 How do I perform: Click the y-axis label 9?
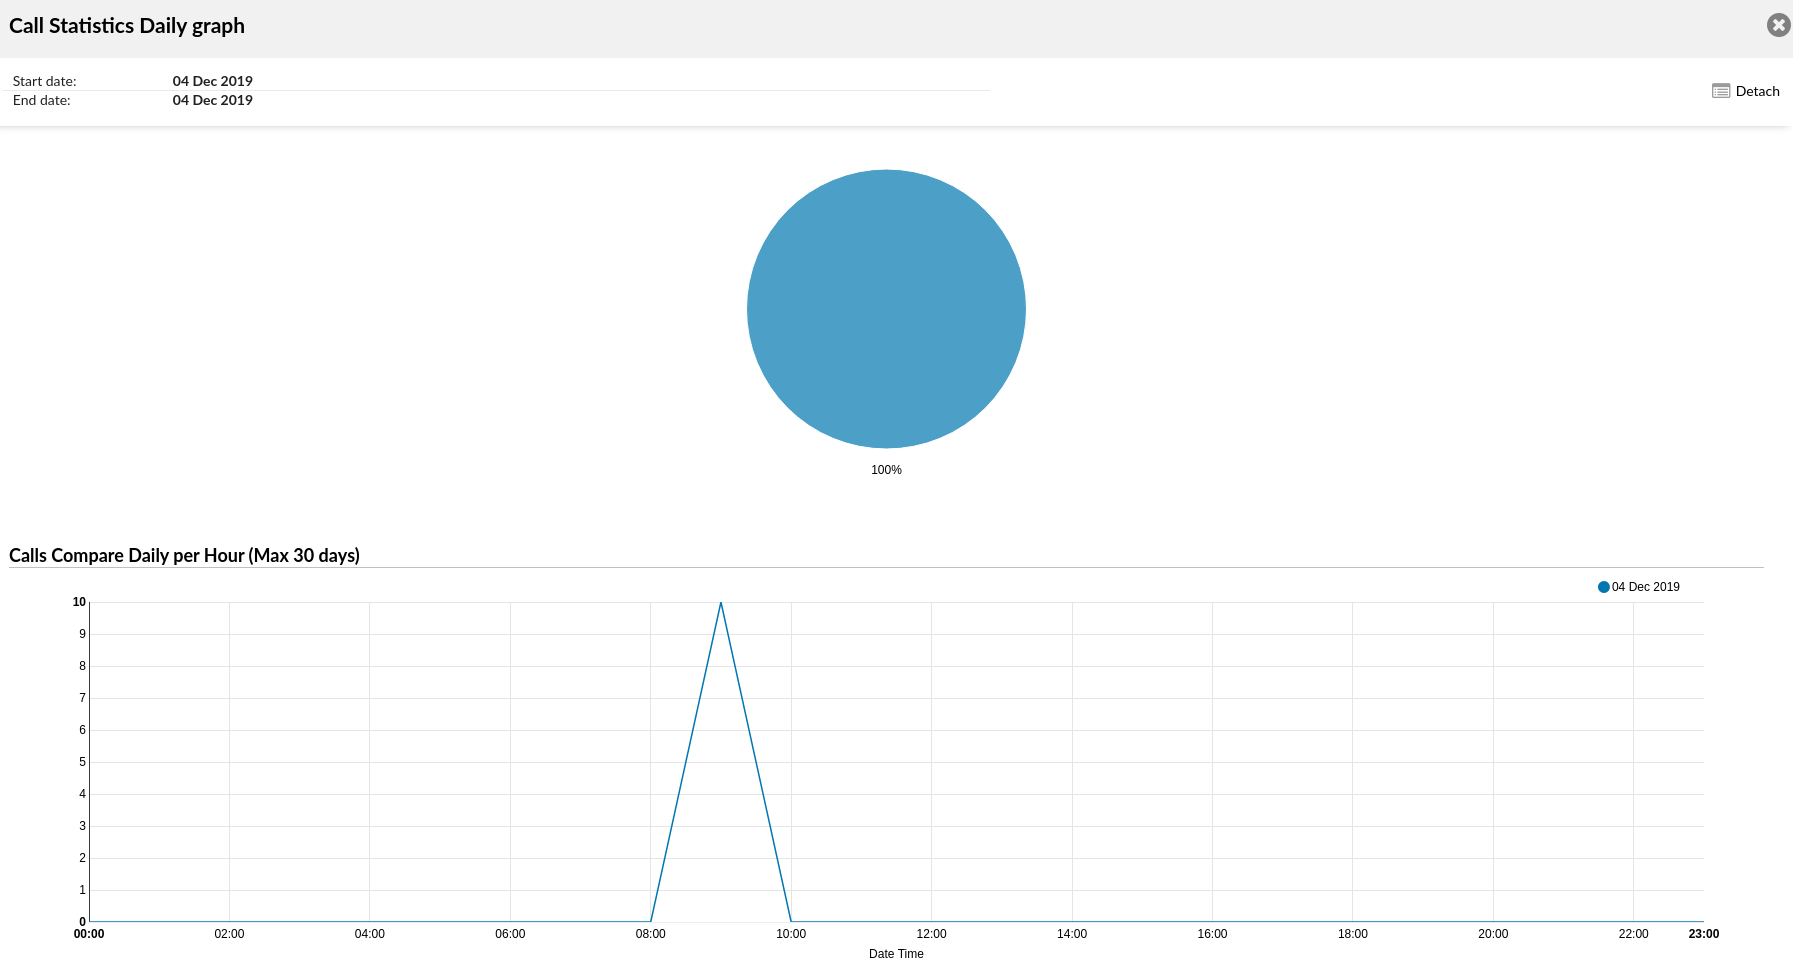click(x=83, y=634)
